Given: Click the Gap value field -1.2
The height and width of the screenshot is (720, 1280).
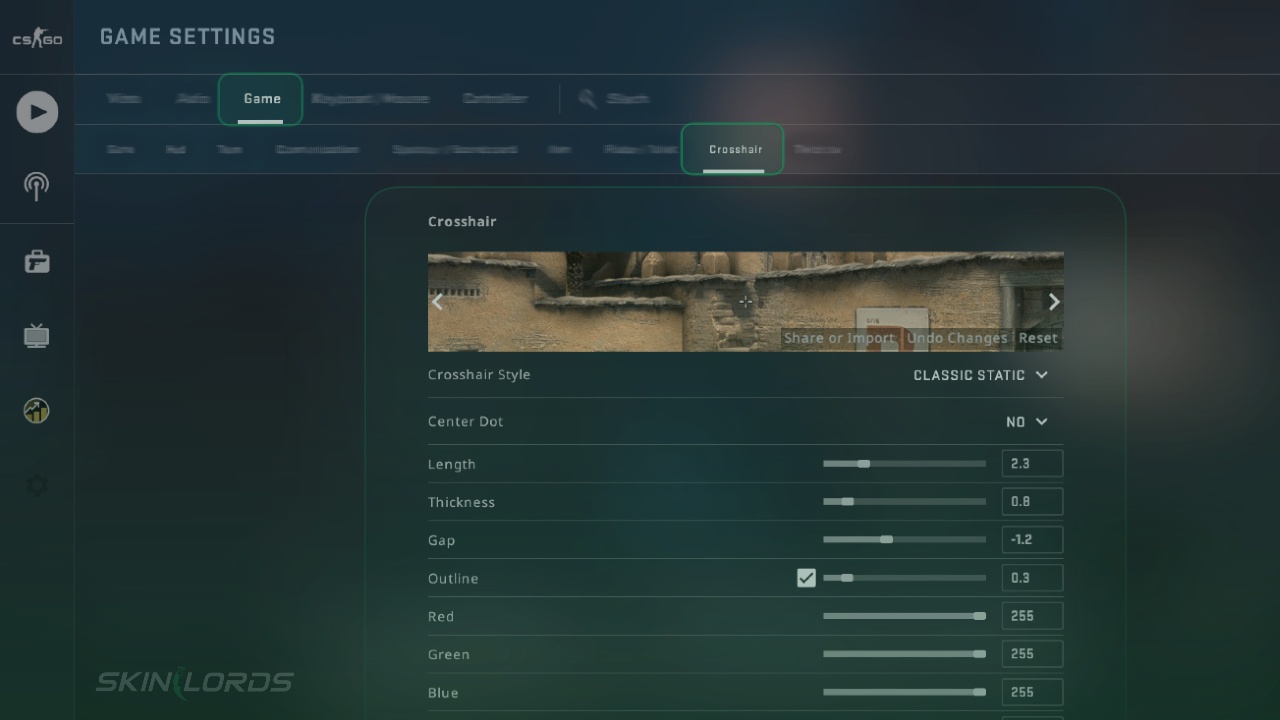Looking at the screenshot, I should [1032, 540].
